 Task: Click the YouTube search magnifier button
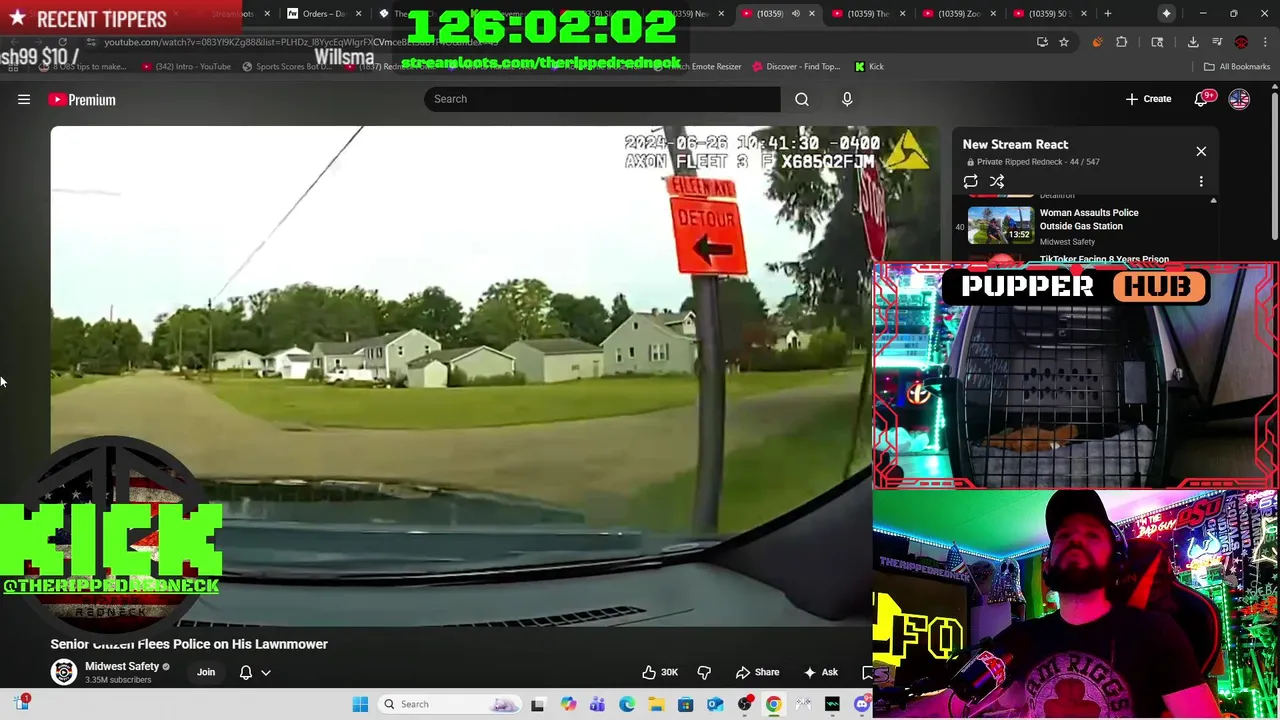pyautogui.click(x=802, y=99)
